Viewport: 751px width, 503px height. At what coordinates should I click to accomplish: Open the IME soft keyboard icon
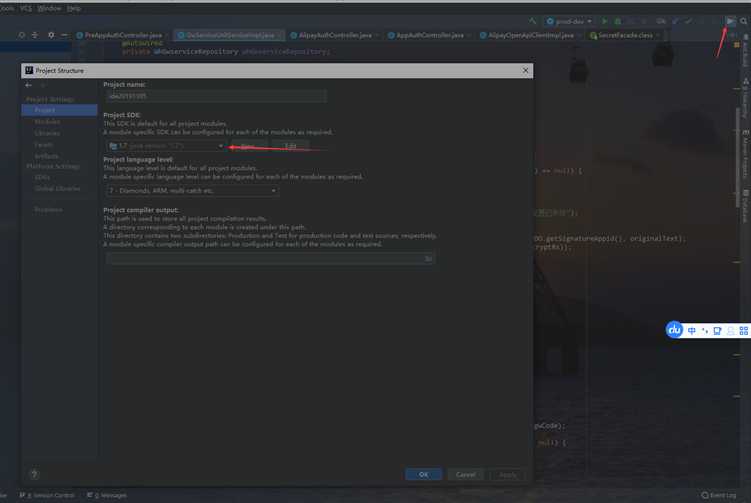point(717,331)
